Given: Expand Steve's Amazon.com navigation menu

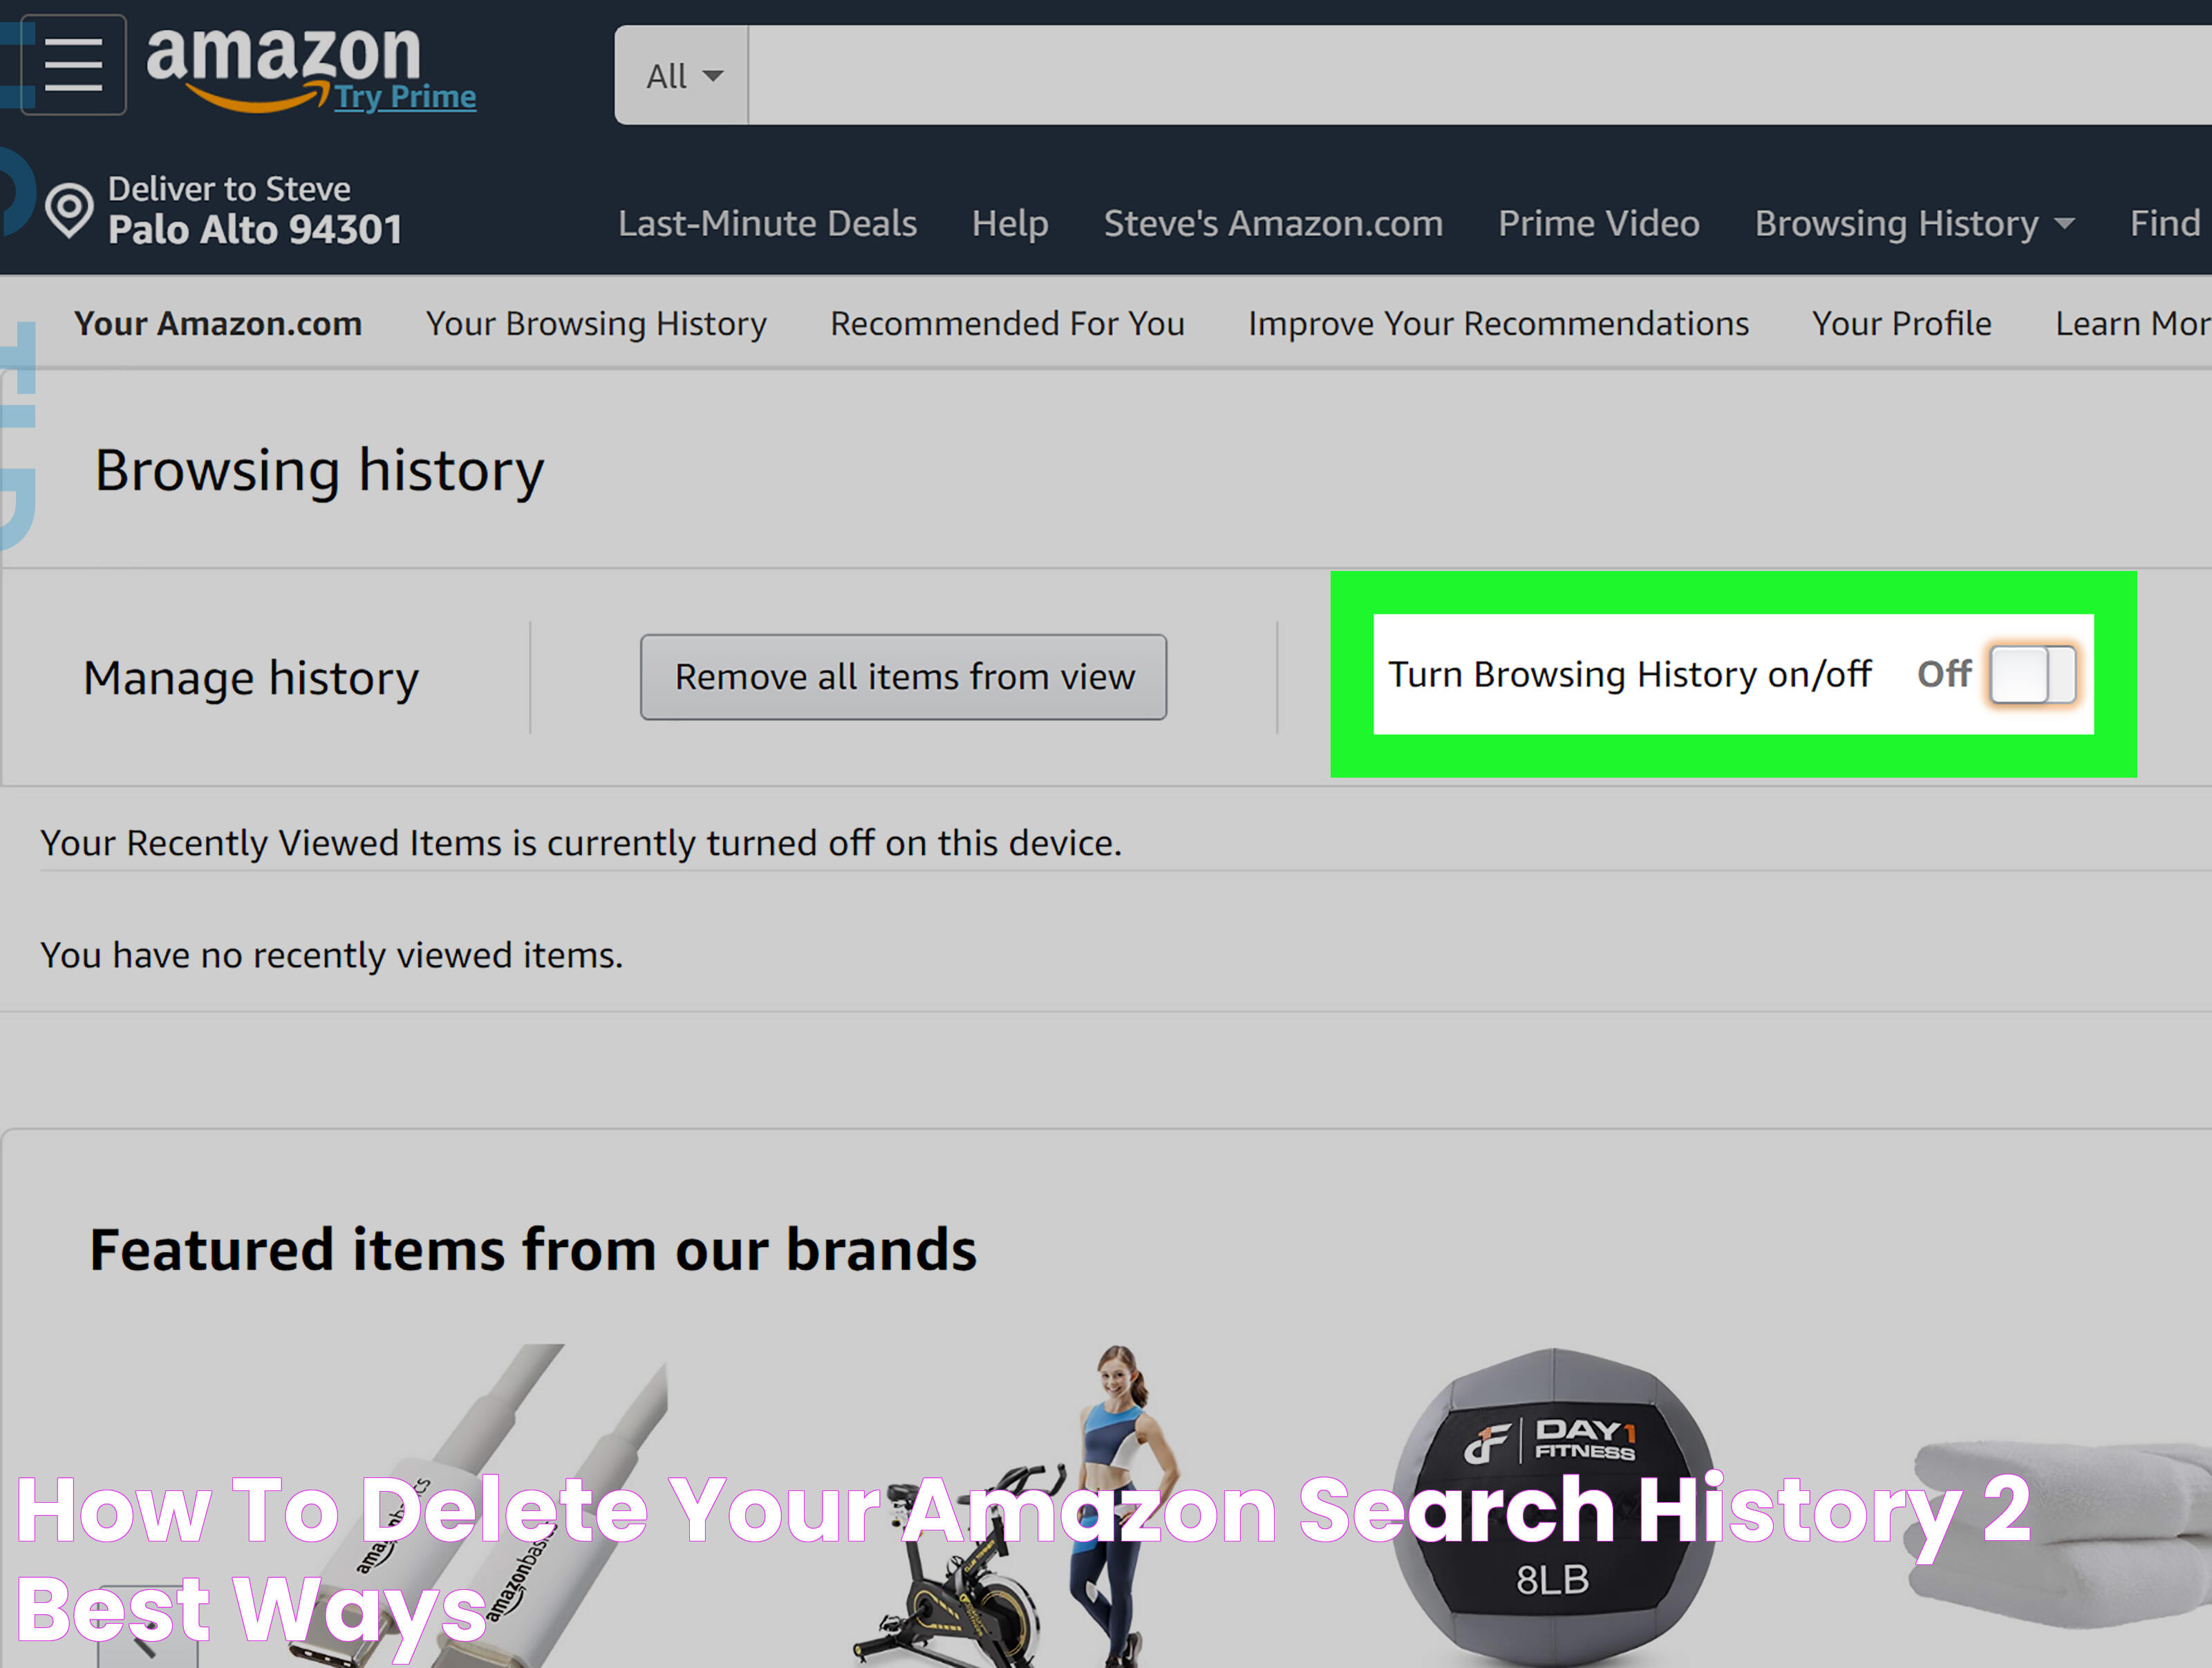Looking at the screenshot, I should (1273, 223).
